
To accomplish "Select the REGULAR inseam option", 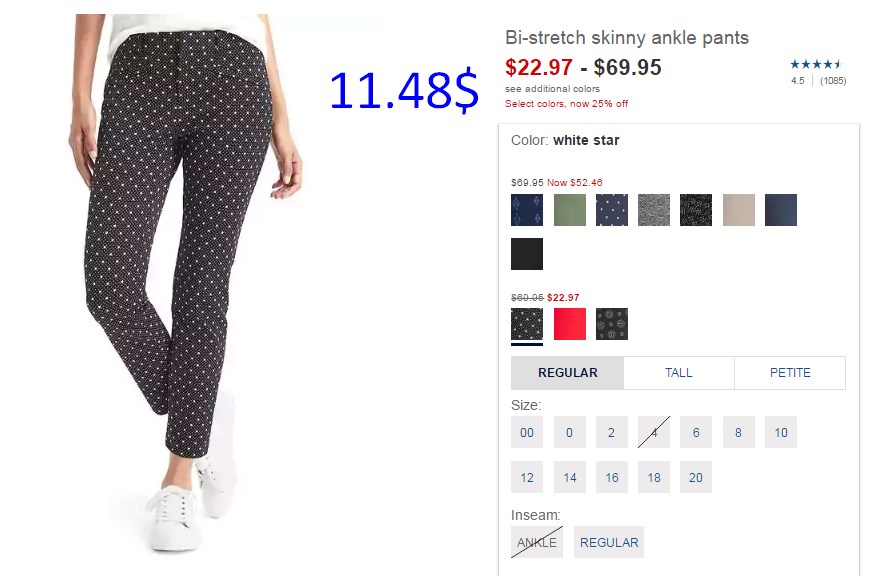I will [x=609, y=542].
